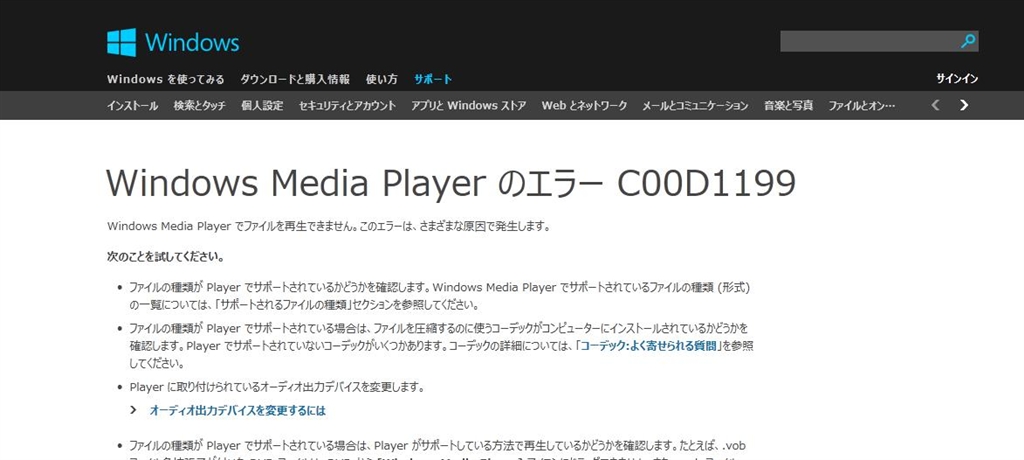Select メールとコミュニケーション tab
1024x460 pixels.
(695, 105)
